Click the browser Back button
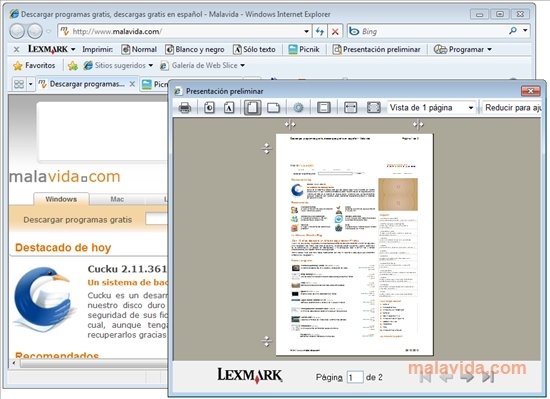The width and height of the screenshot is (550, 399). tap(17, 32)
